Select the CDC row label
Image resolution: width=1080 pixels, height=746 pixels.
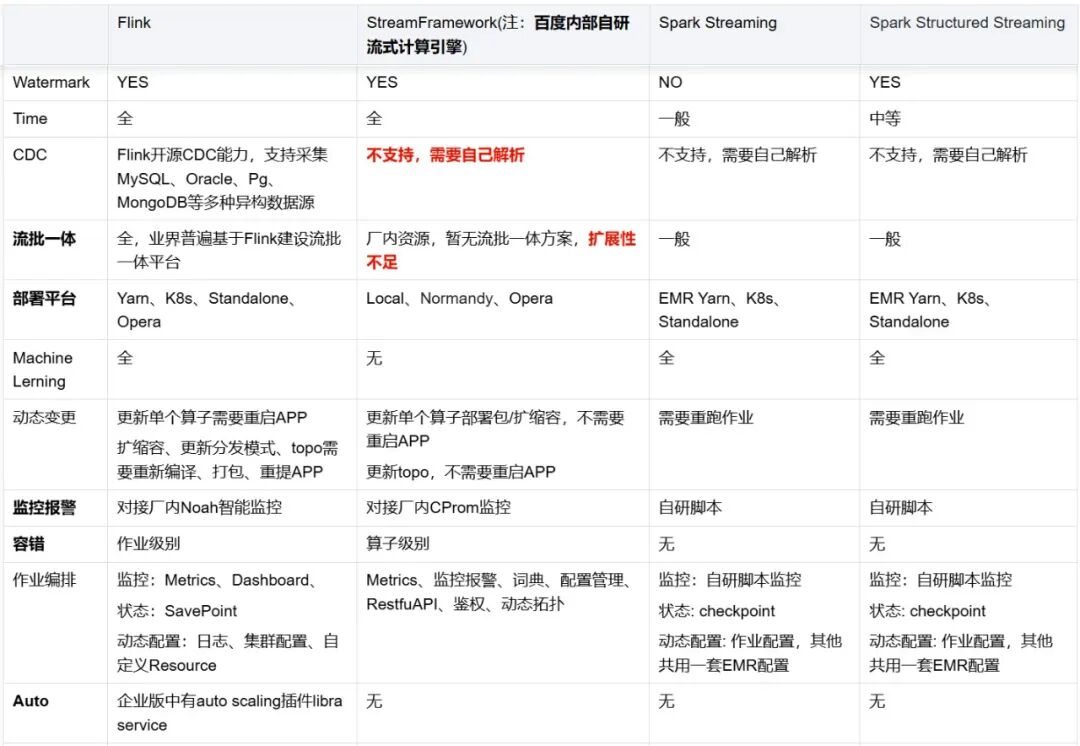pyautogui.click(x=25, y=154)
